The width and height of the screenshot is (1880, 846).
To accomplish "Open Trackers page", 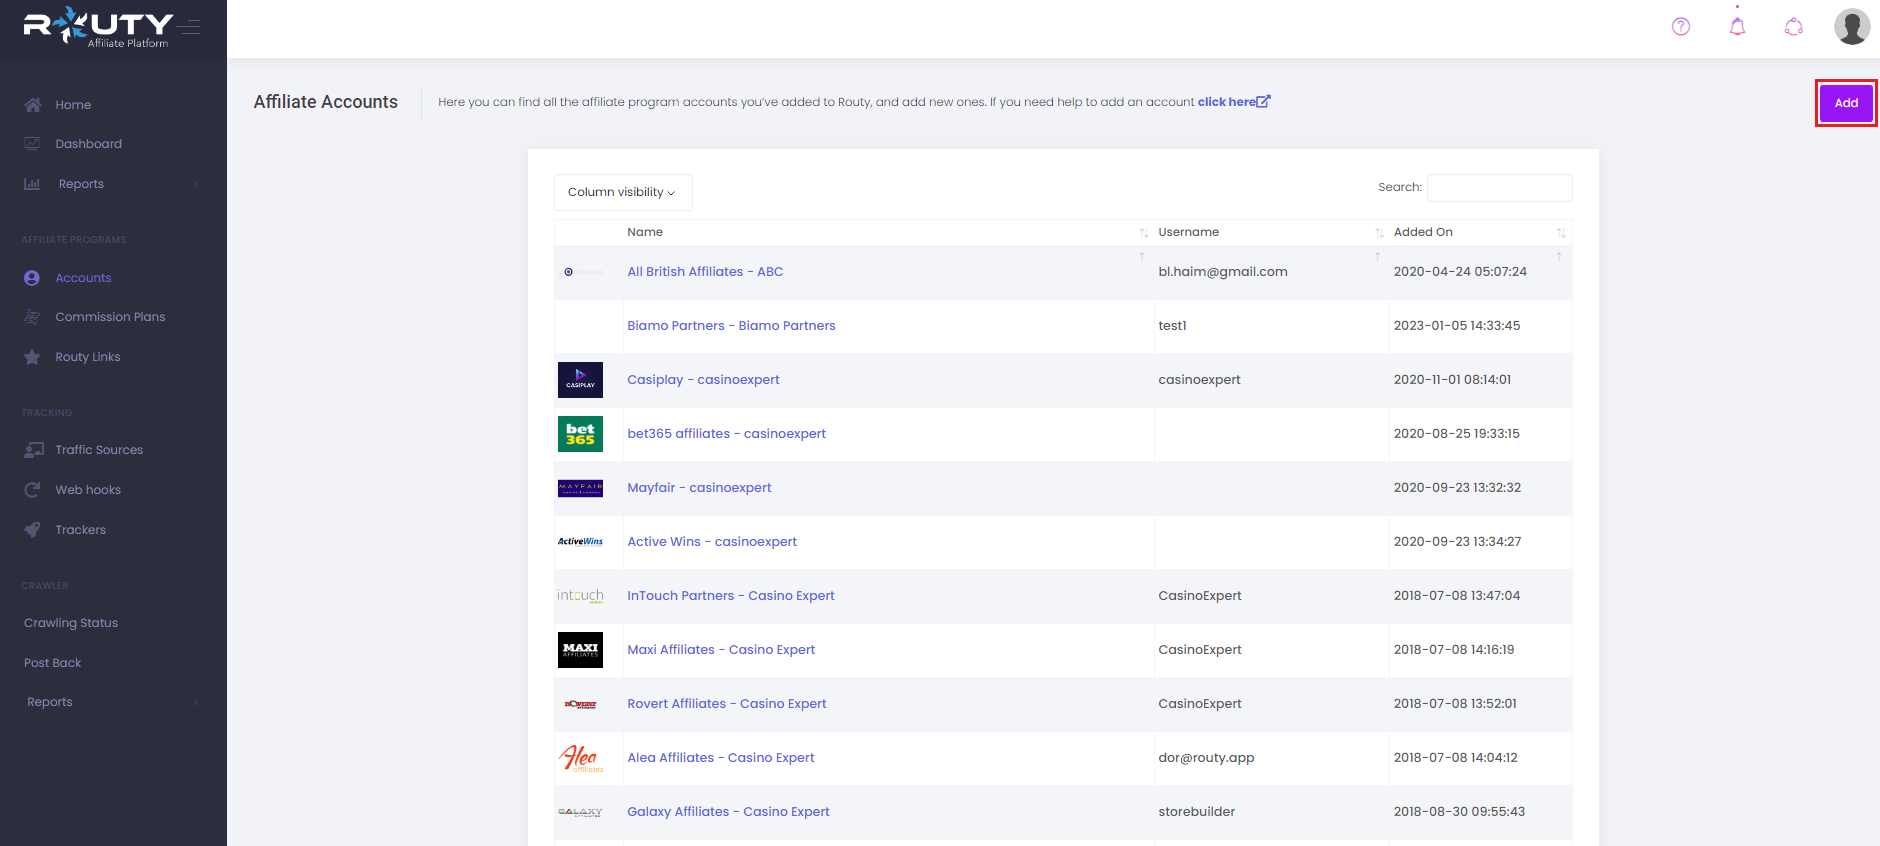I will [x=80, y=530].
